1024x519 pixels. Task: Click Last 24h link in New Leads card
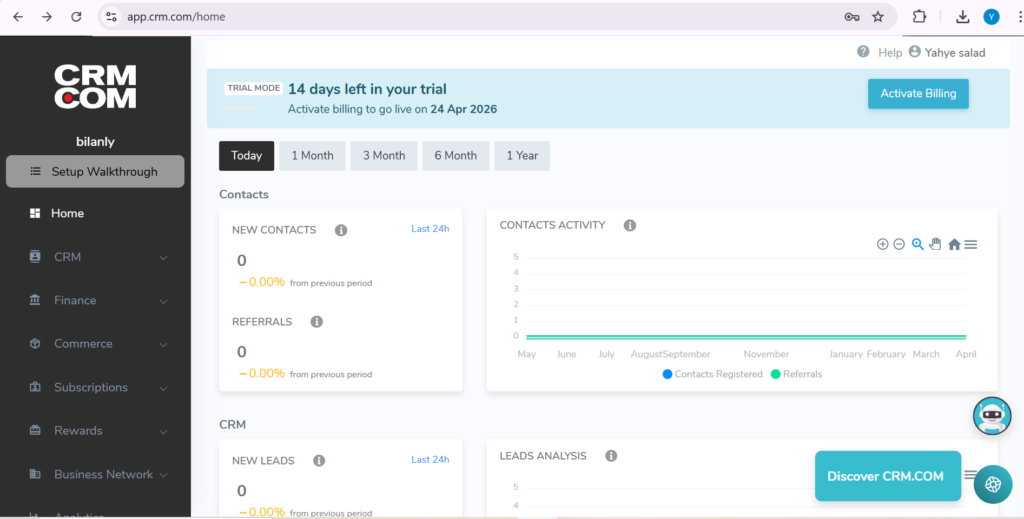430,460
